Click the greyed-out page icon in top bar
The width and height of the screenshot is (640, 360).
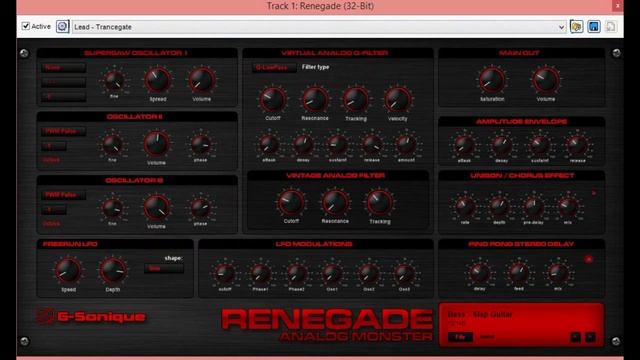(611, 27)
